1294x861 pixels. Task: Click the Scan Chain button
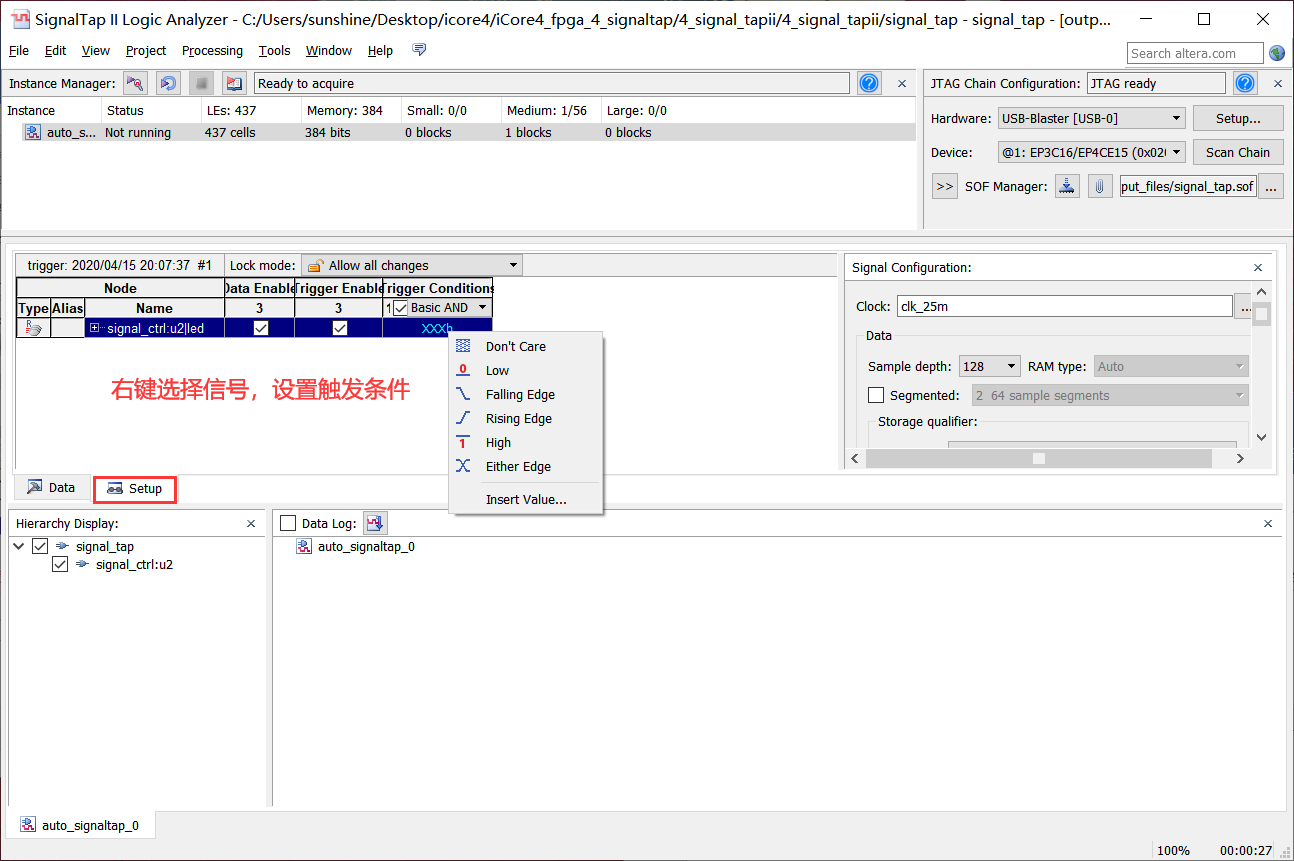1237,152
